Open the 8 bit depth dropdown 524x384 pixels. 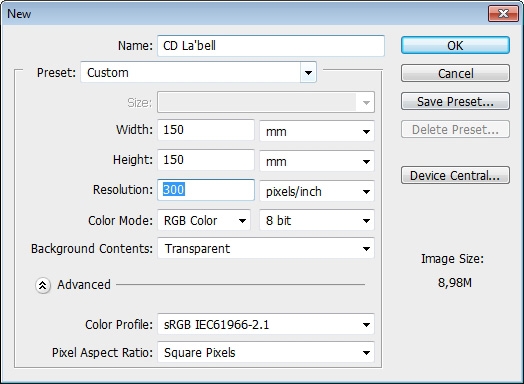[x=317, y=220]
